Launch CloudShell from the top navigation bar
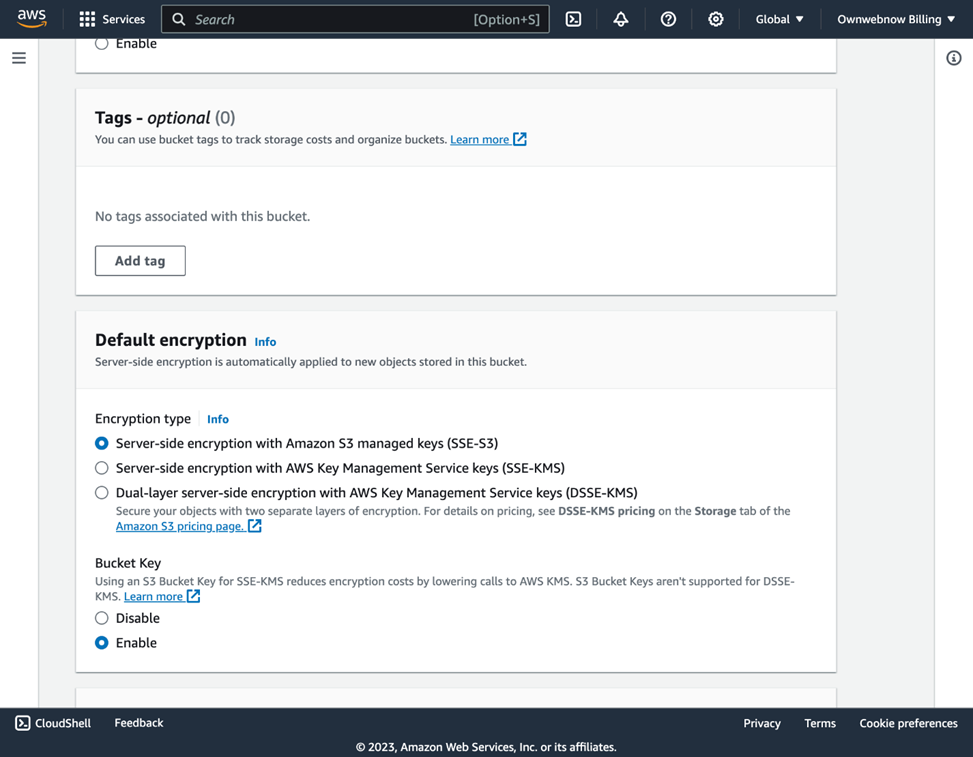973x757 pixels. [x=573, y=19]
